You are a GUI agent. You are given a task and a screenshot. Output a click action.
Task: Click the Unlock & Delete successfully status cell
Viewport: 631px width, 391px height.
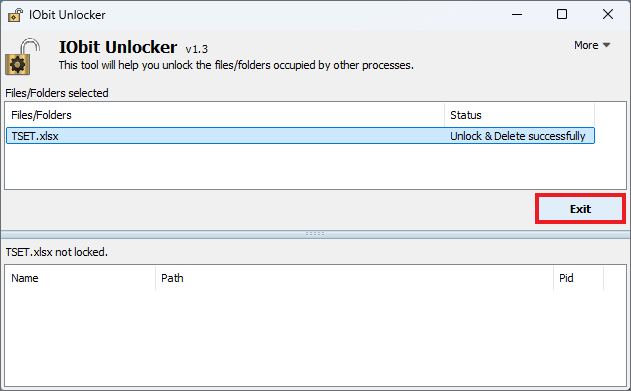pyautogui.click(x=518, y=136)
